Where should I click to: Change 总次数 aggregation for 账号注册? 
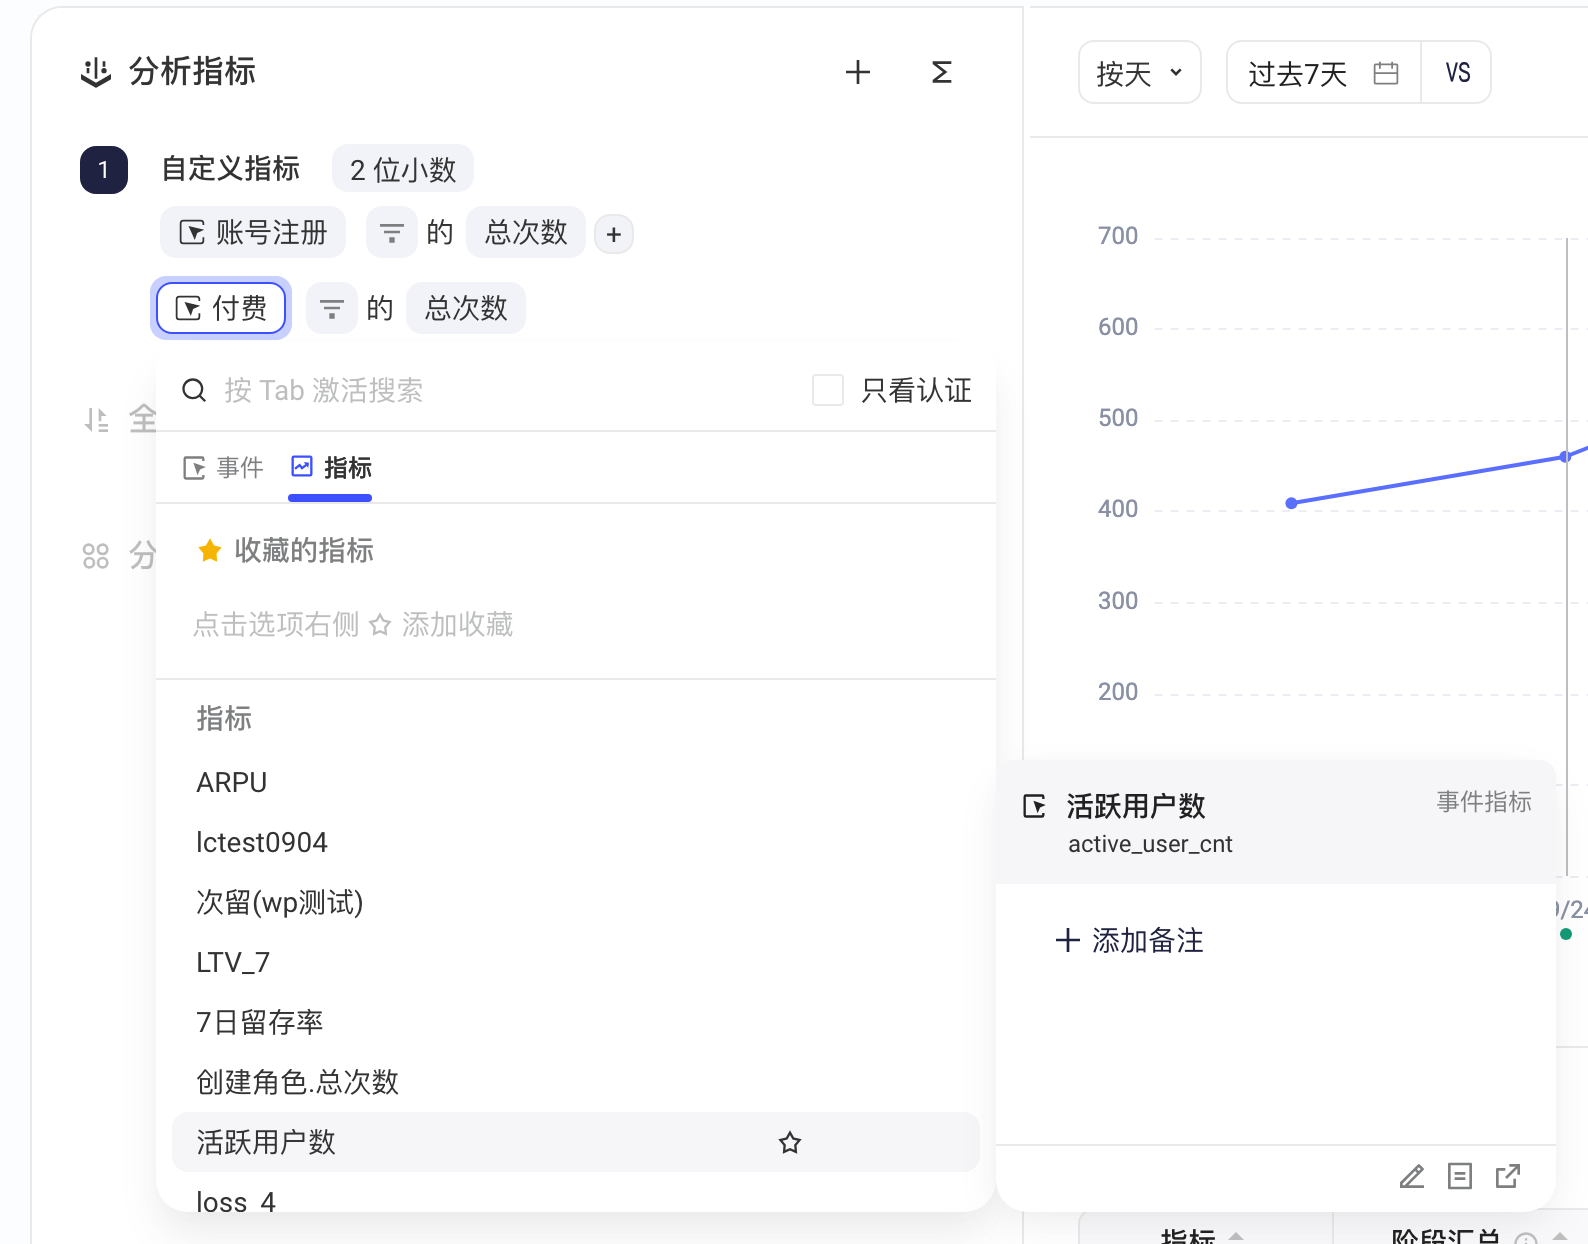tap(526, 233)
